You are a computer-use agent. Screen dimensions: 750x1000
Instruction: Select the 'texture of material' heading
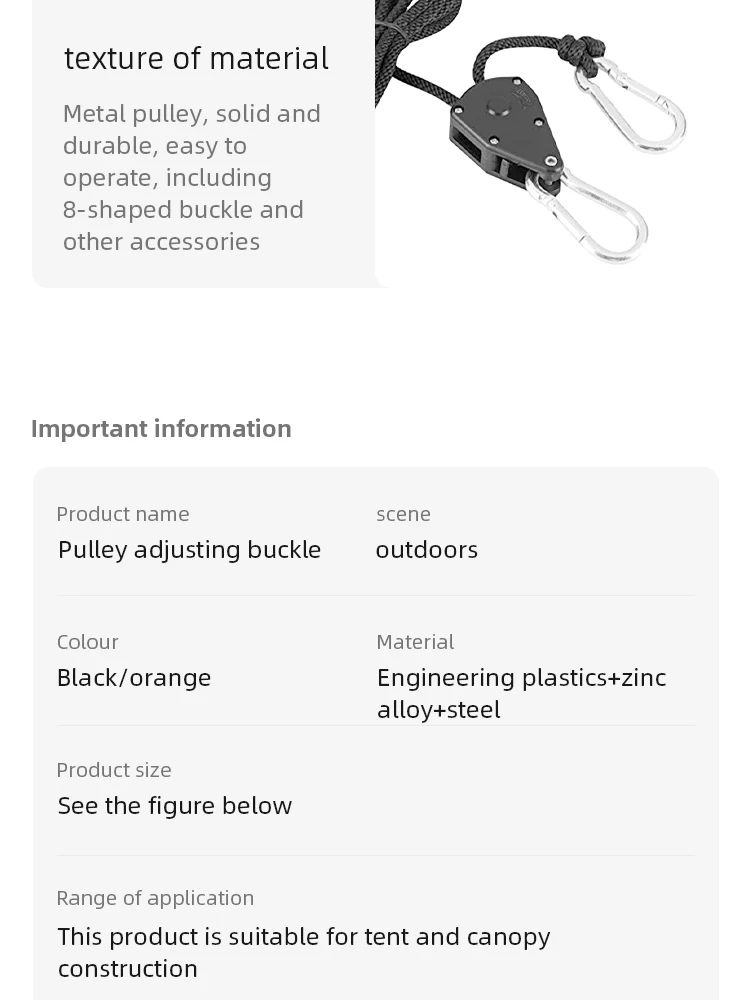tap(196, 58)
